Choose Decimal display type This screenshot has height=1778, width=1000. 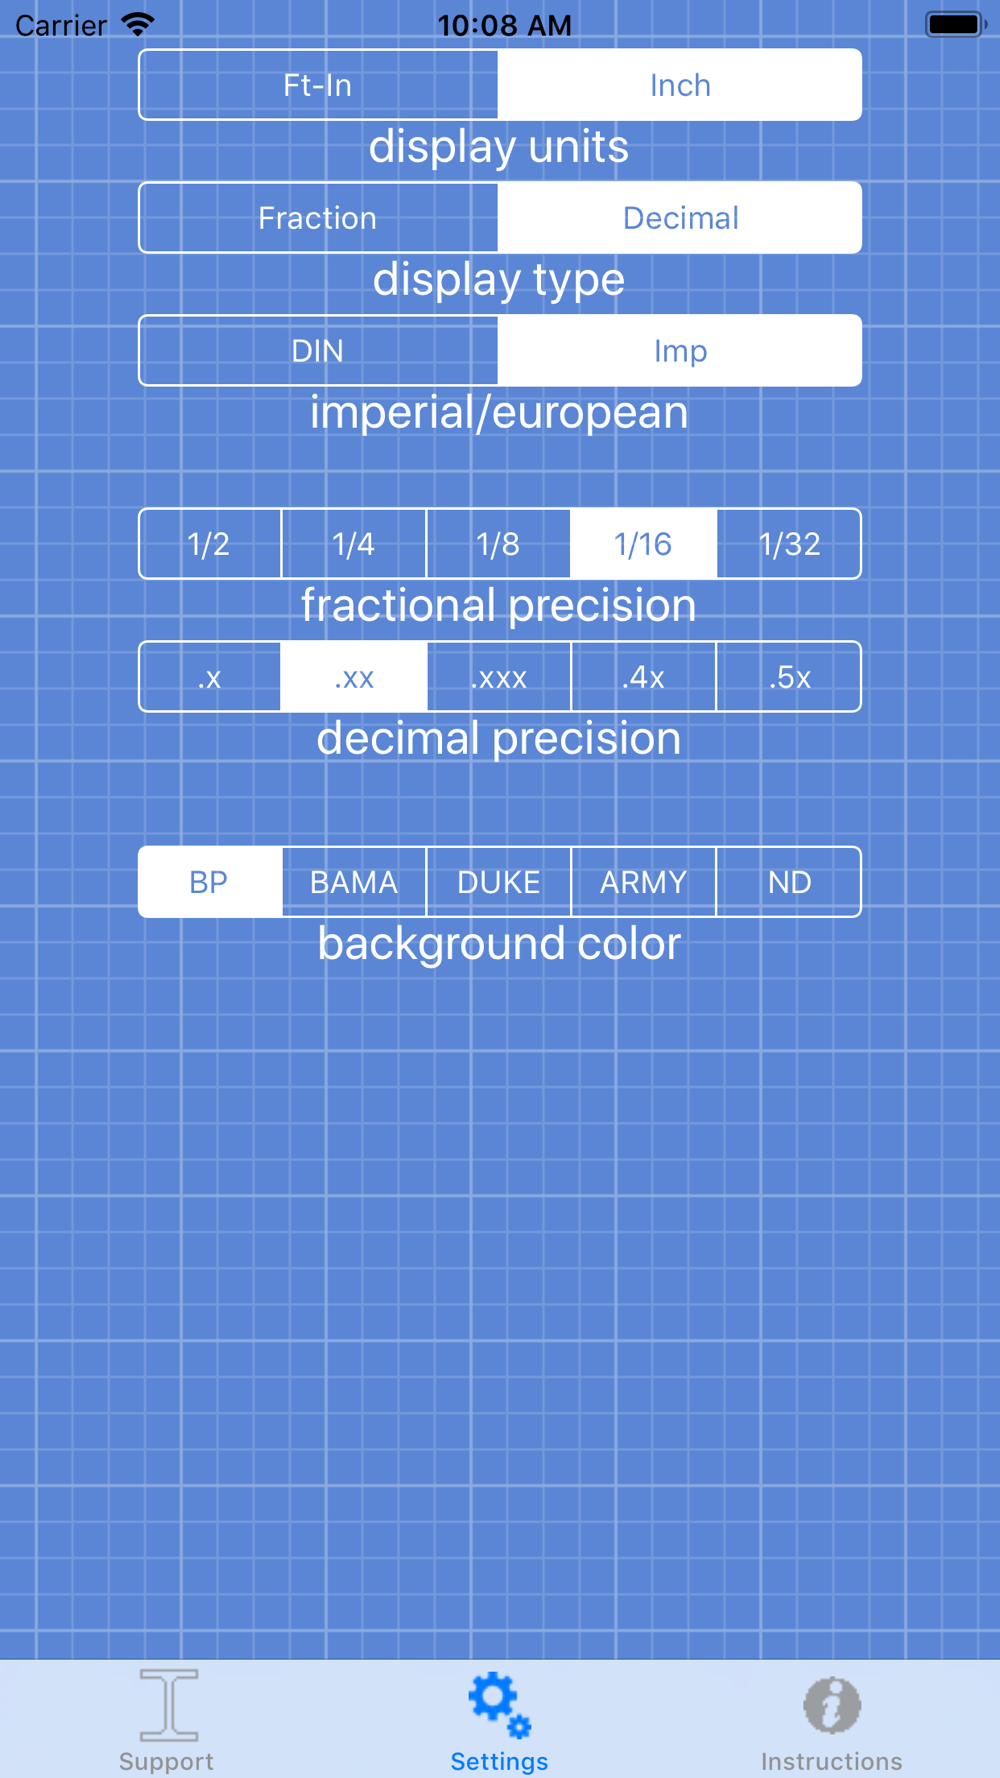(680, 218)
